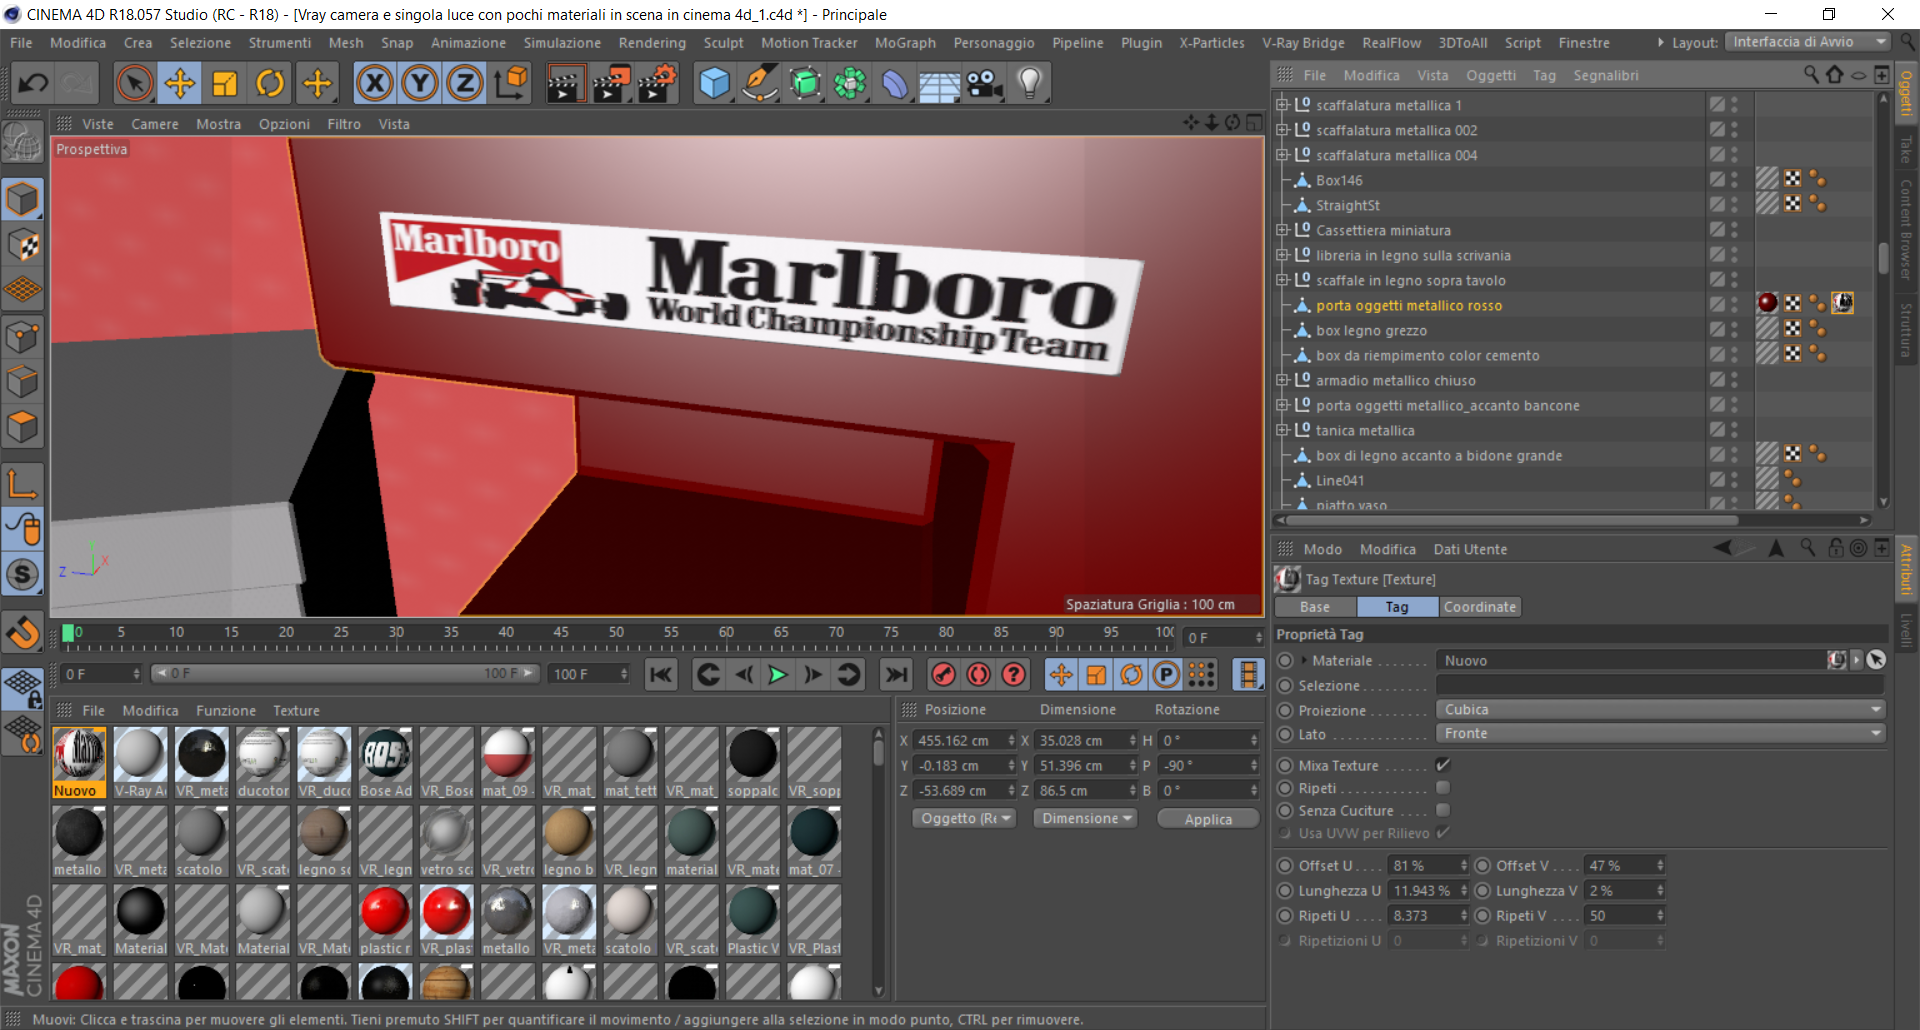Add a light object bulb icon
The width and height of the screenshot is (1920, 1030).
coord(1030,83)
